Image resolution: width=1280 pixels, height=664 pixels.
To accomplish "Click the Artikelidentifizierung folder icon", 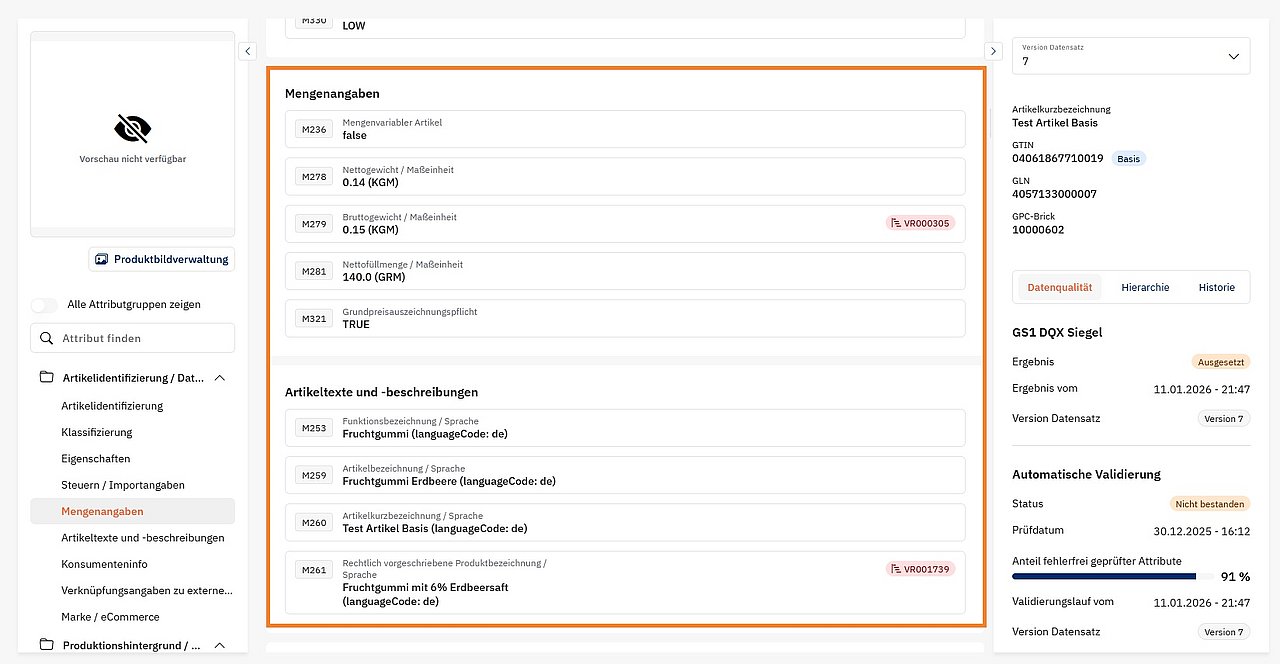I will coord(46,378).
